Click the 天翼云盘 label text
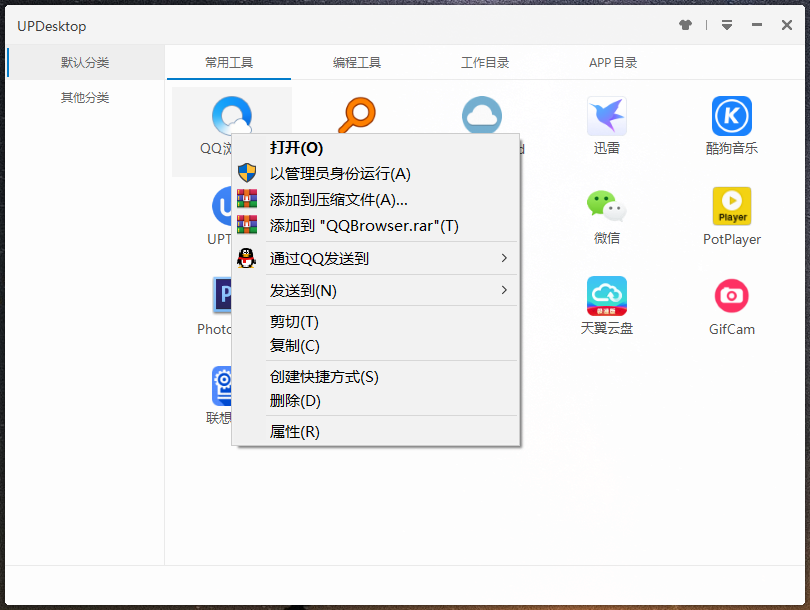 click(x=606, y=329)
